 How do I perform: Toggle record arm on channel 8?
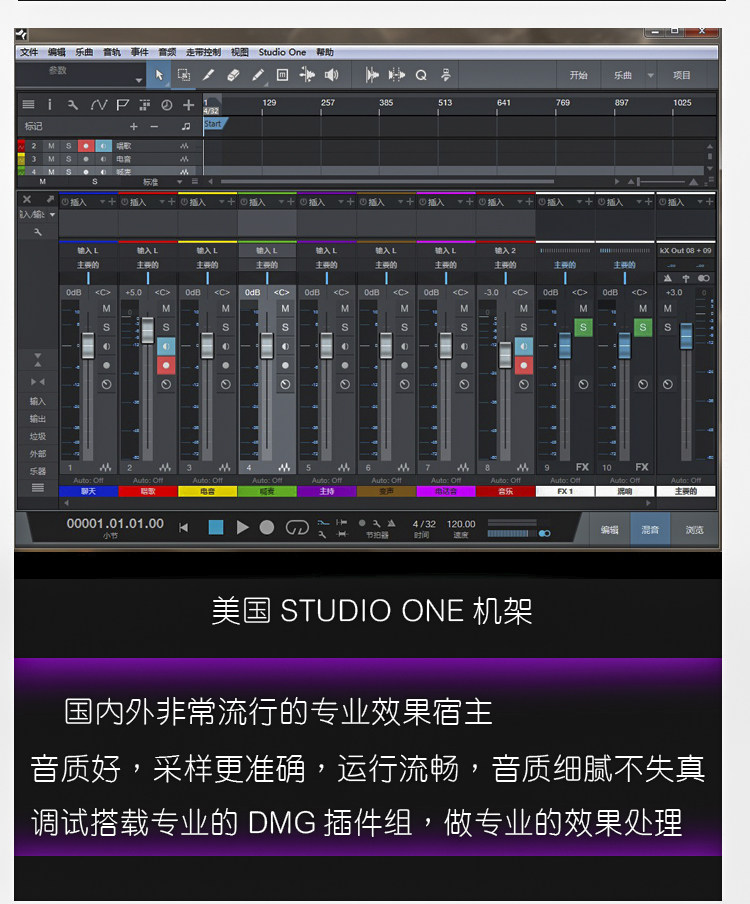pyautogui.click(x=523, y=366)
